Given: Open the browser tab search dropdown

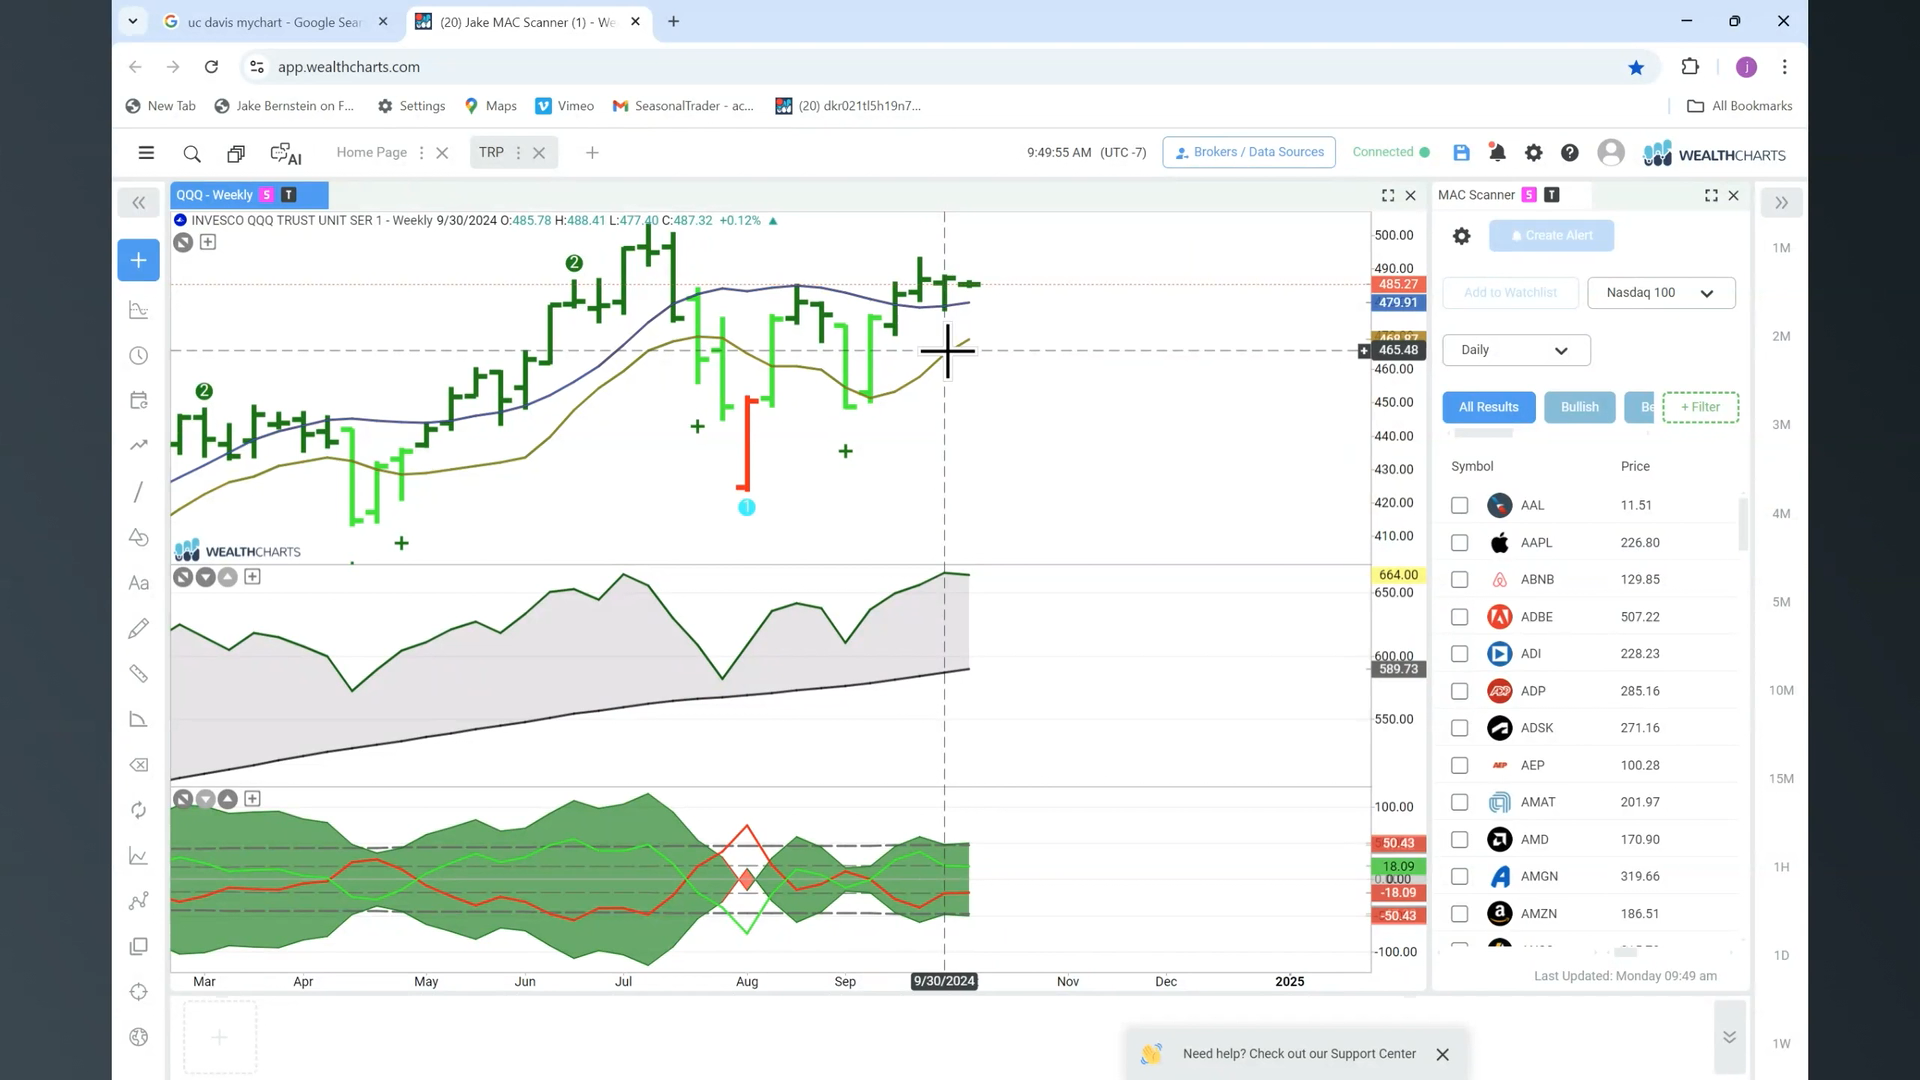Looking at the screenshot, I should (x=132, y=21).
